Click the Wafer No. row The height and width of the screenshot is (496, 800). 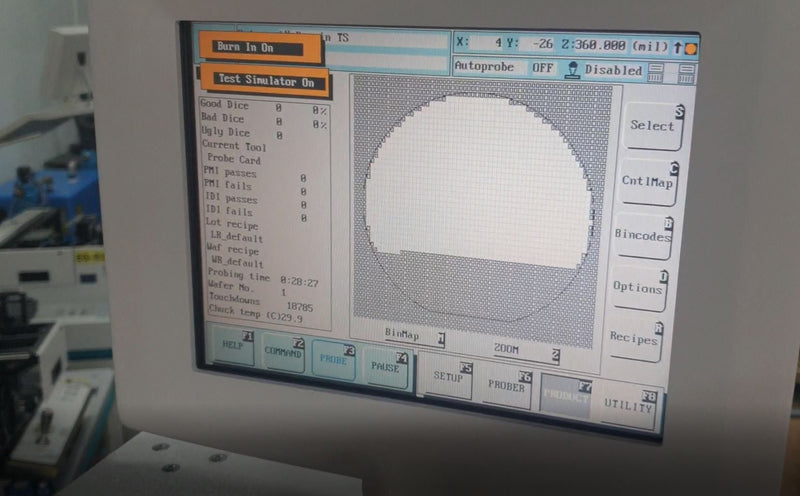click(x=247, y=289)
